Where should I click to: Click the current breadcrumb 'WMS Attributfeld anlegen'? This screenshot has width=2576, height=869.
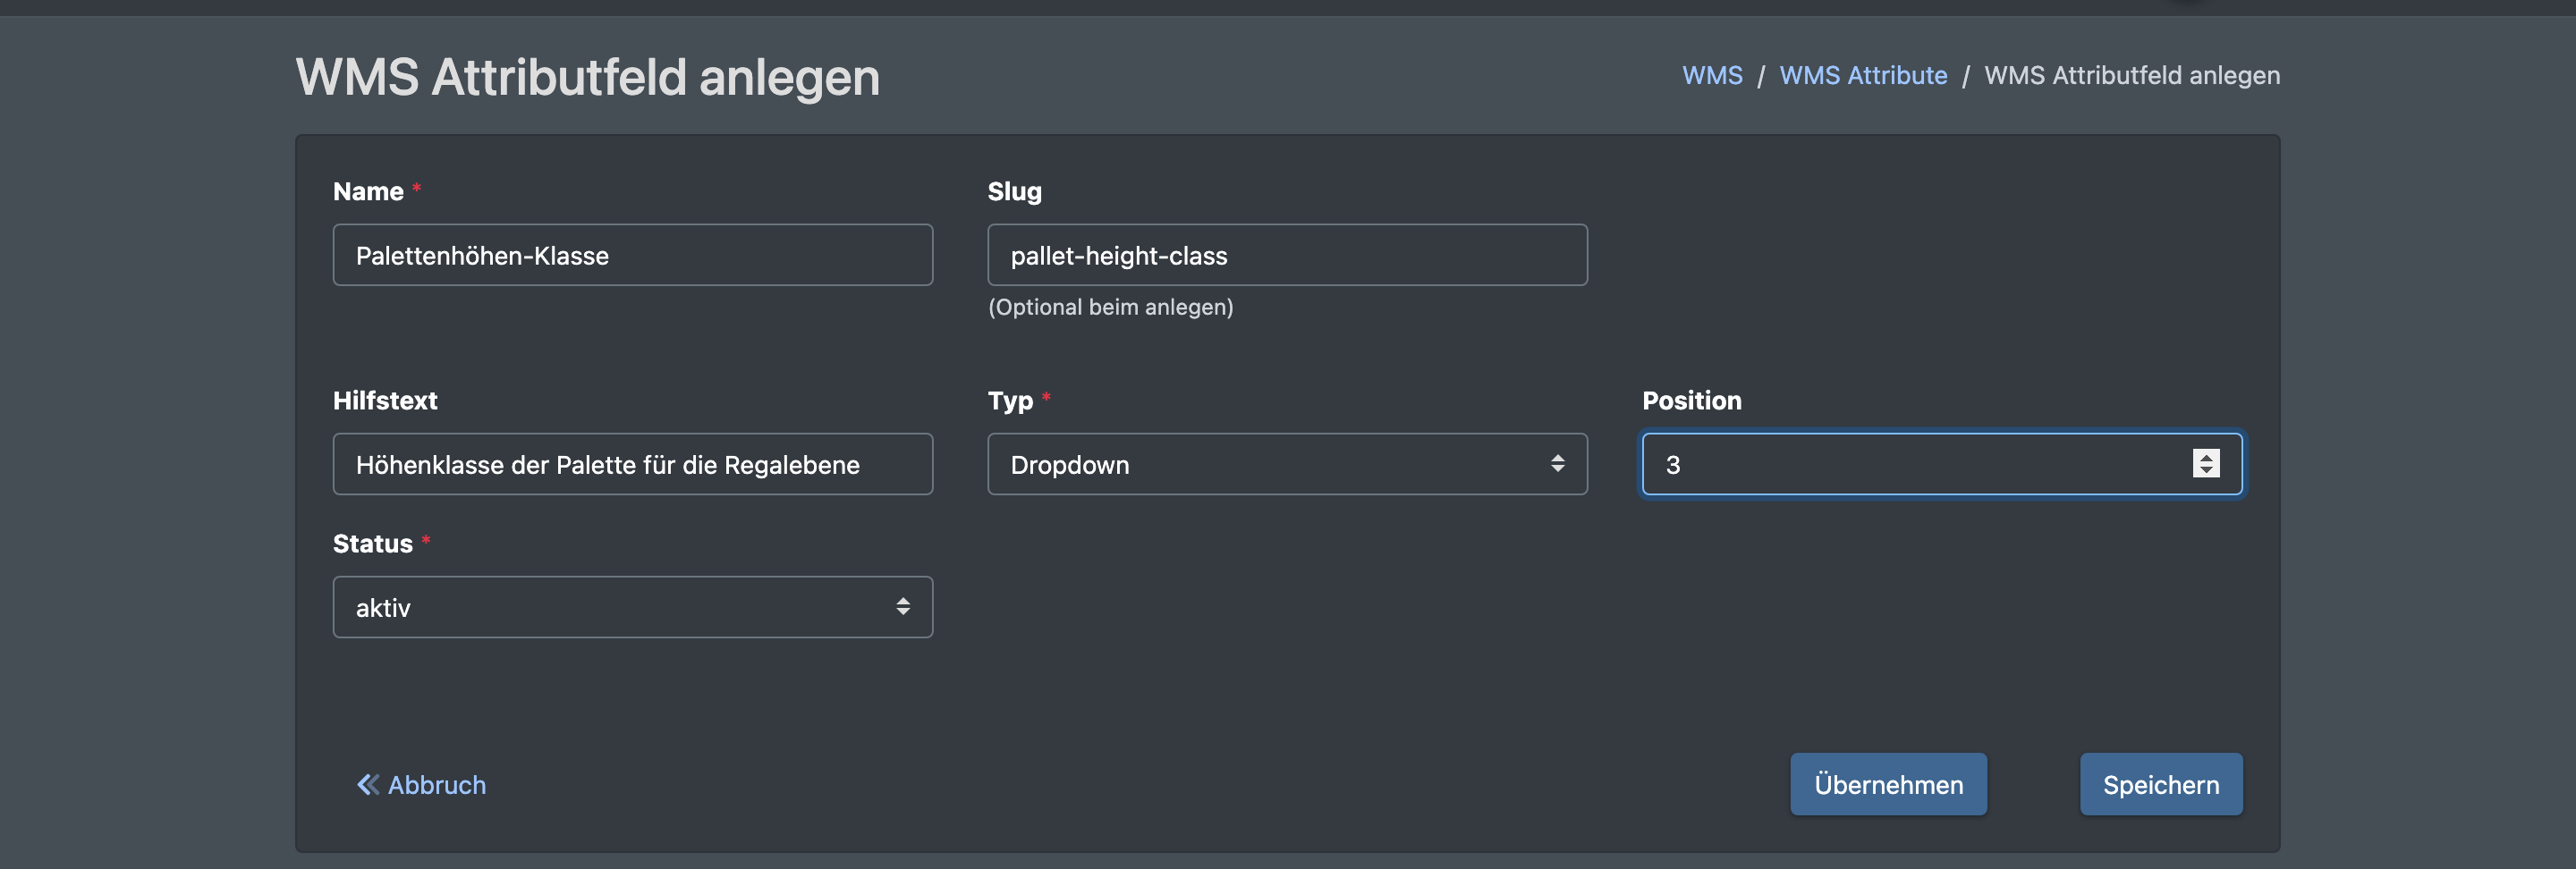[2132, 75]
